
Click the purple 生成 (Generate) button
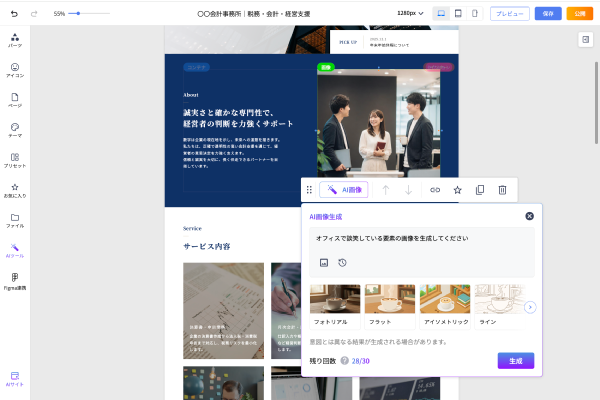[516, 361]
